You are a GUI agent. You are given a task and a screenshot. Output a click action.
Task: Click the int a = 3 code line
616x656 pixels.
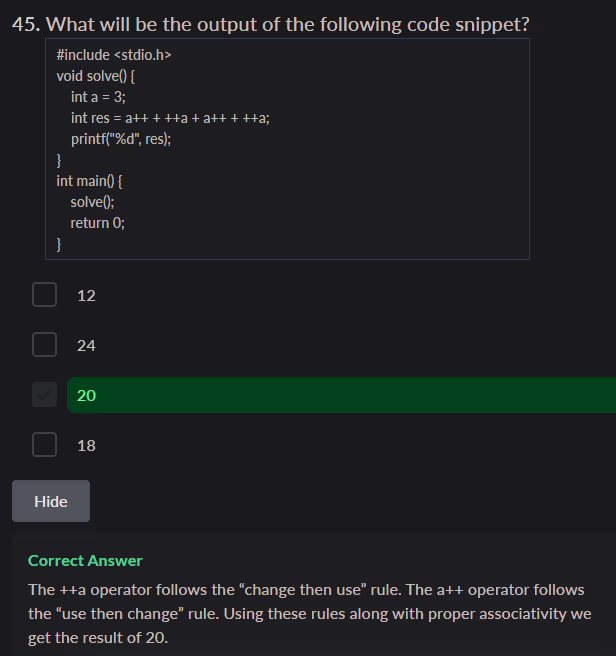[98, 97]
